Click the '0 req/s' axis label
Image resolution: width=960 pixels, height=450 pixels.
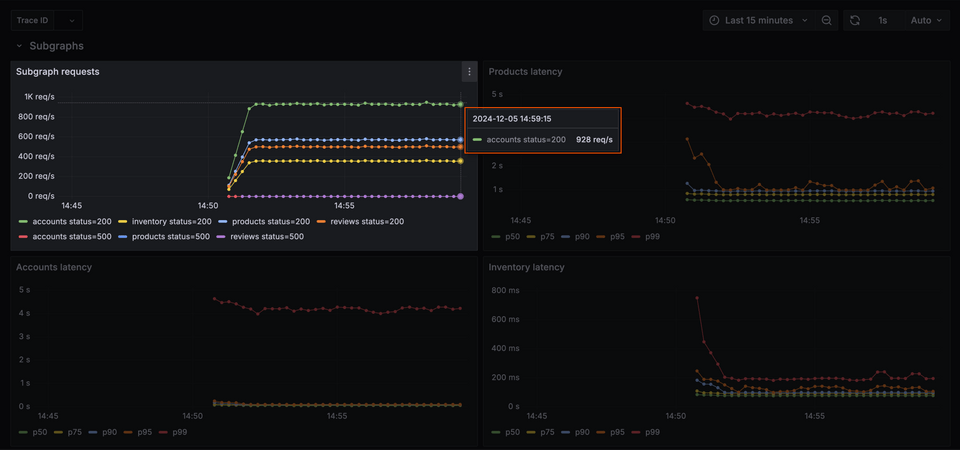click(x=41, y=196)
